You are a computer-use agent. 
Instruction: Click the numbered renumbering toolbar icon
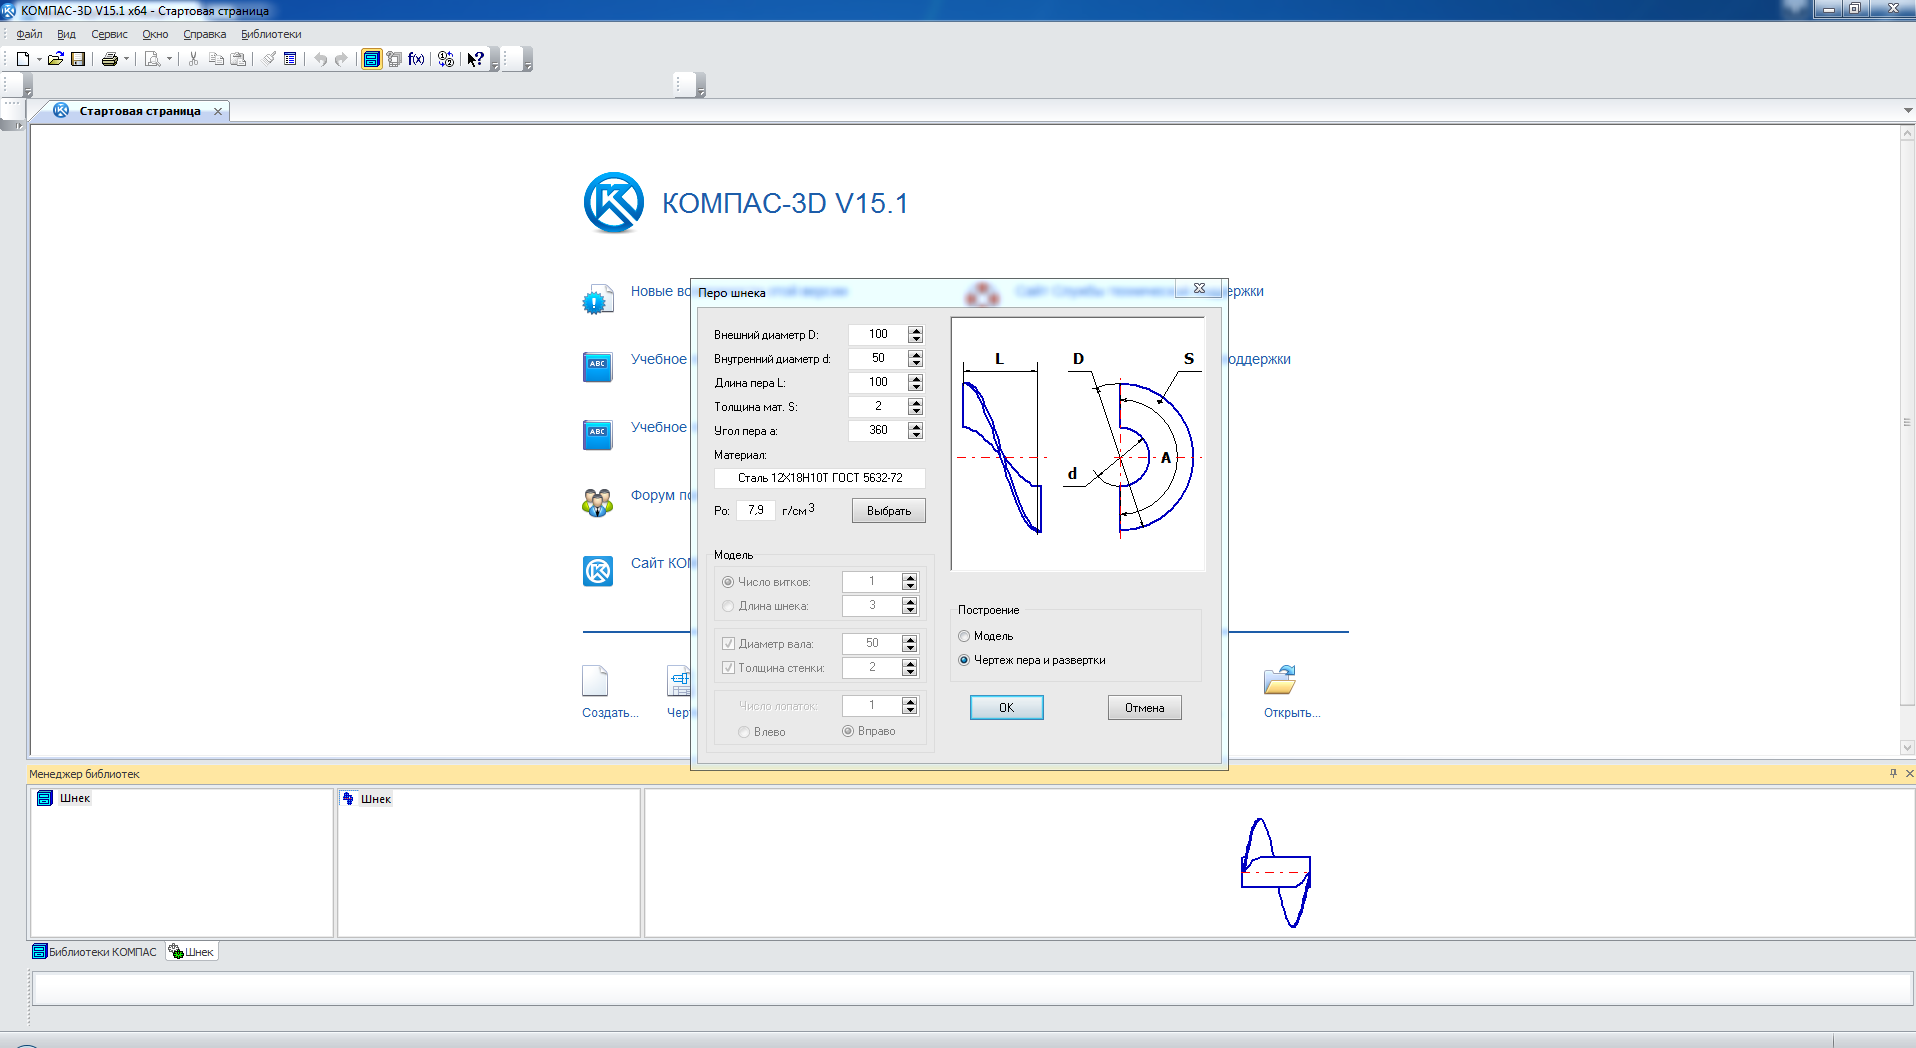point(446,59)
